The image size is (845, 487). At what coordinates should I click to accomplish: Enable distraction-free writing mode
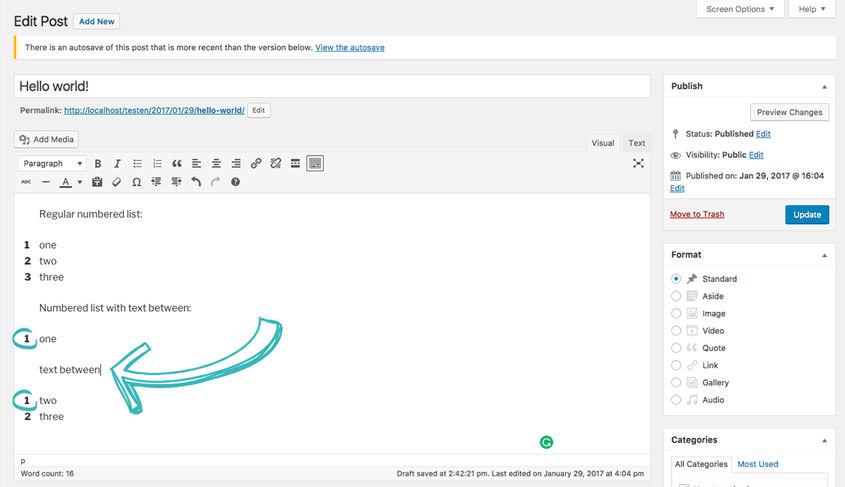638,163
